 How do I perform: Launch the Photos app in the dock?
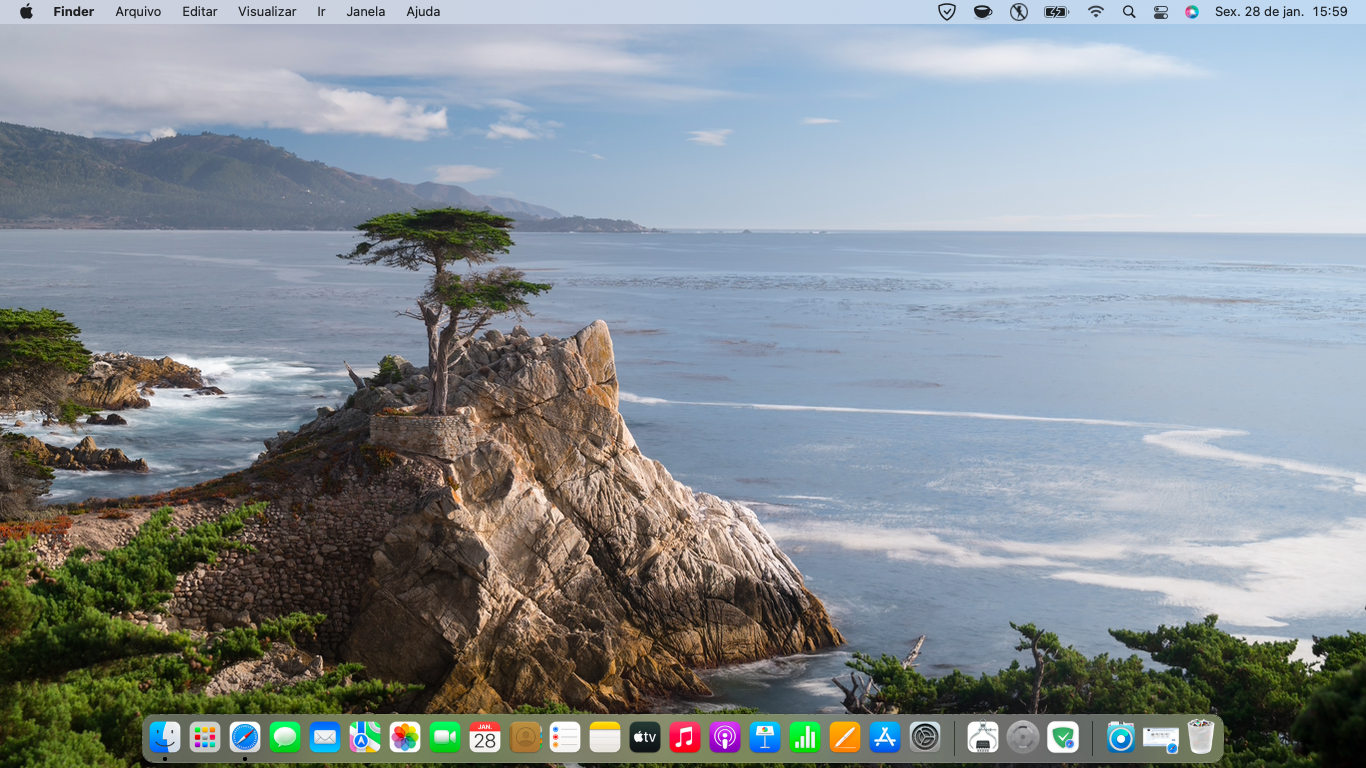(405, 738)
